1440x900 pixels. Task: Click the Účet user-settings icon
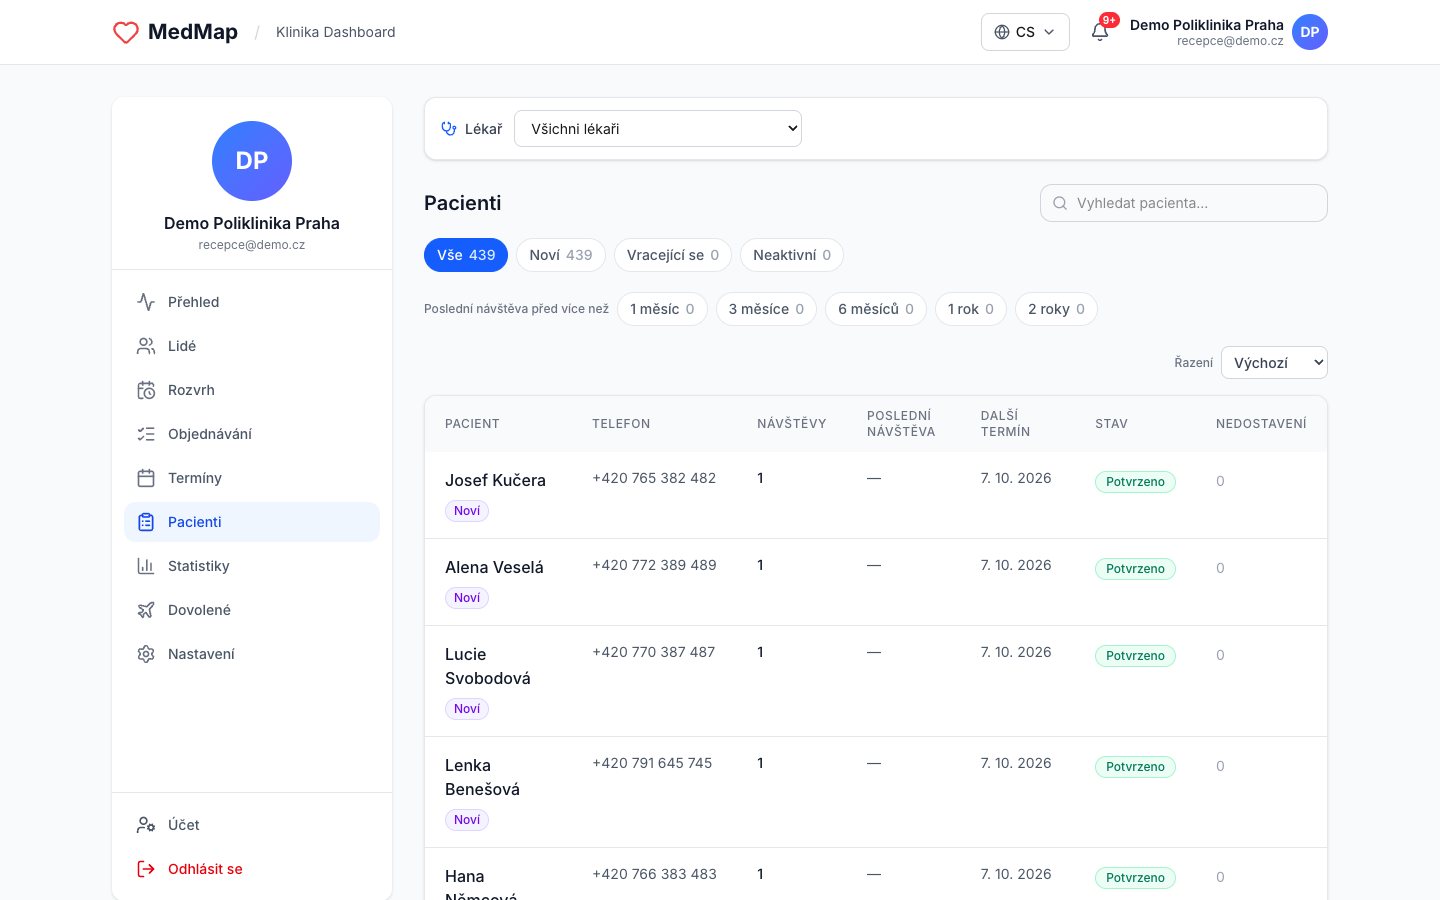146,825
